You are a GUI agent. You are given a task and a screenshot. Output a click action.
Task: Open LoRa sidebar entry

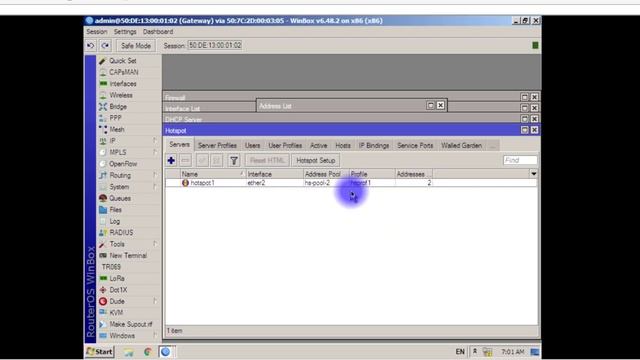pyautogui.click(x=117, y=278)
